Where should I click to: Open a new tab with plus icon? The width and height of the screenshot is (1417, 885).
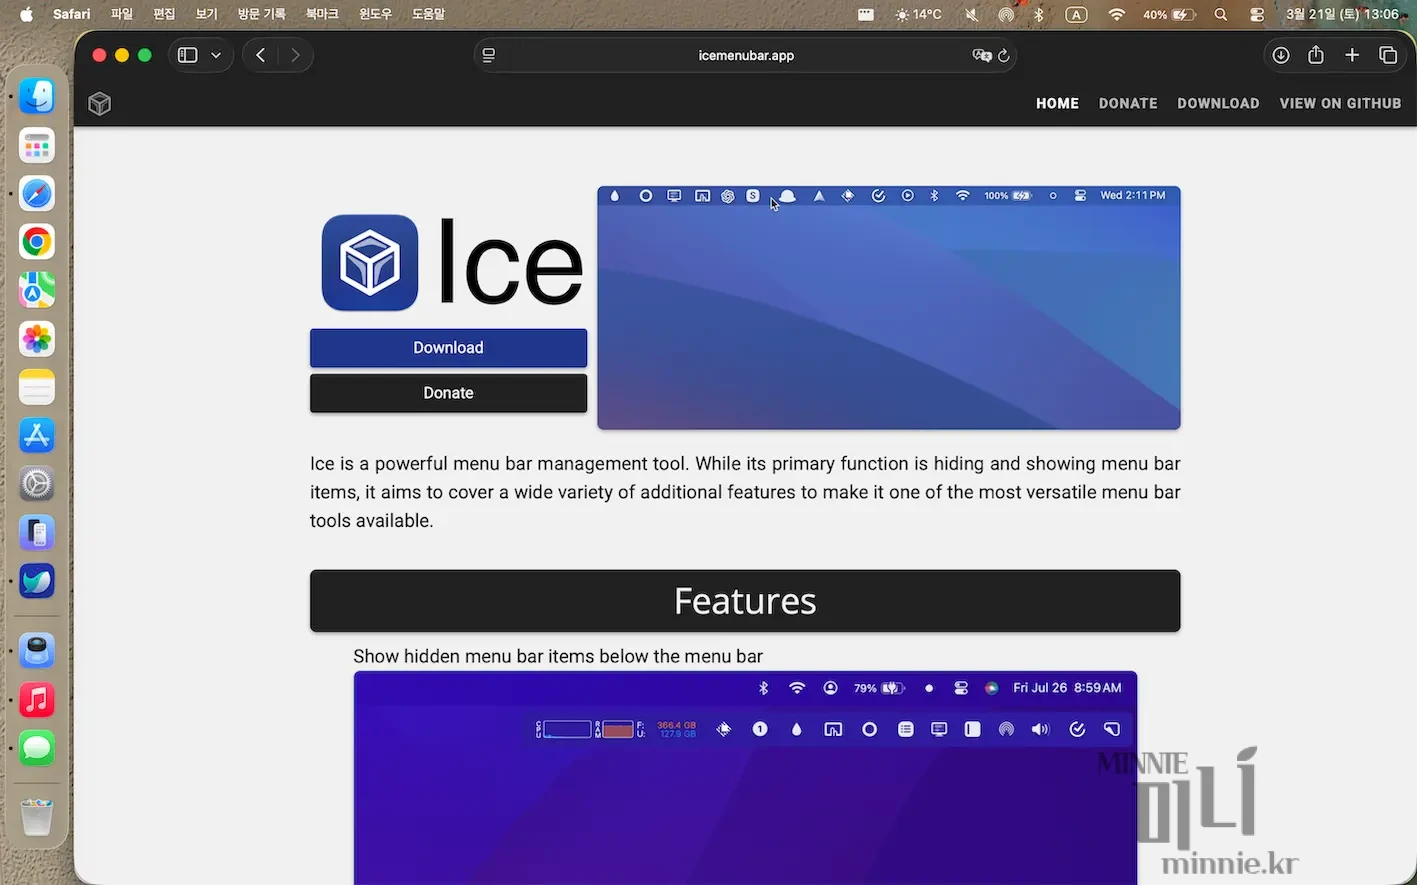click(1352, 55)
